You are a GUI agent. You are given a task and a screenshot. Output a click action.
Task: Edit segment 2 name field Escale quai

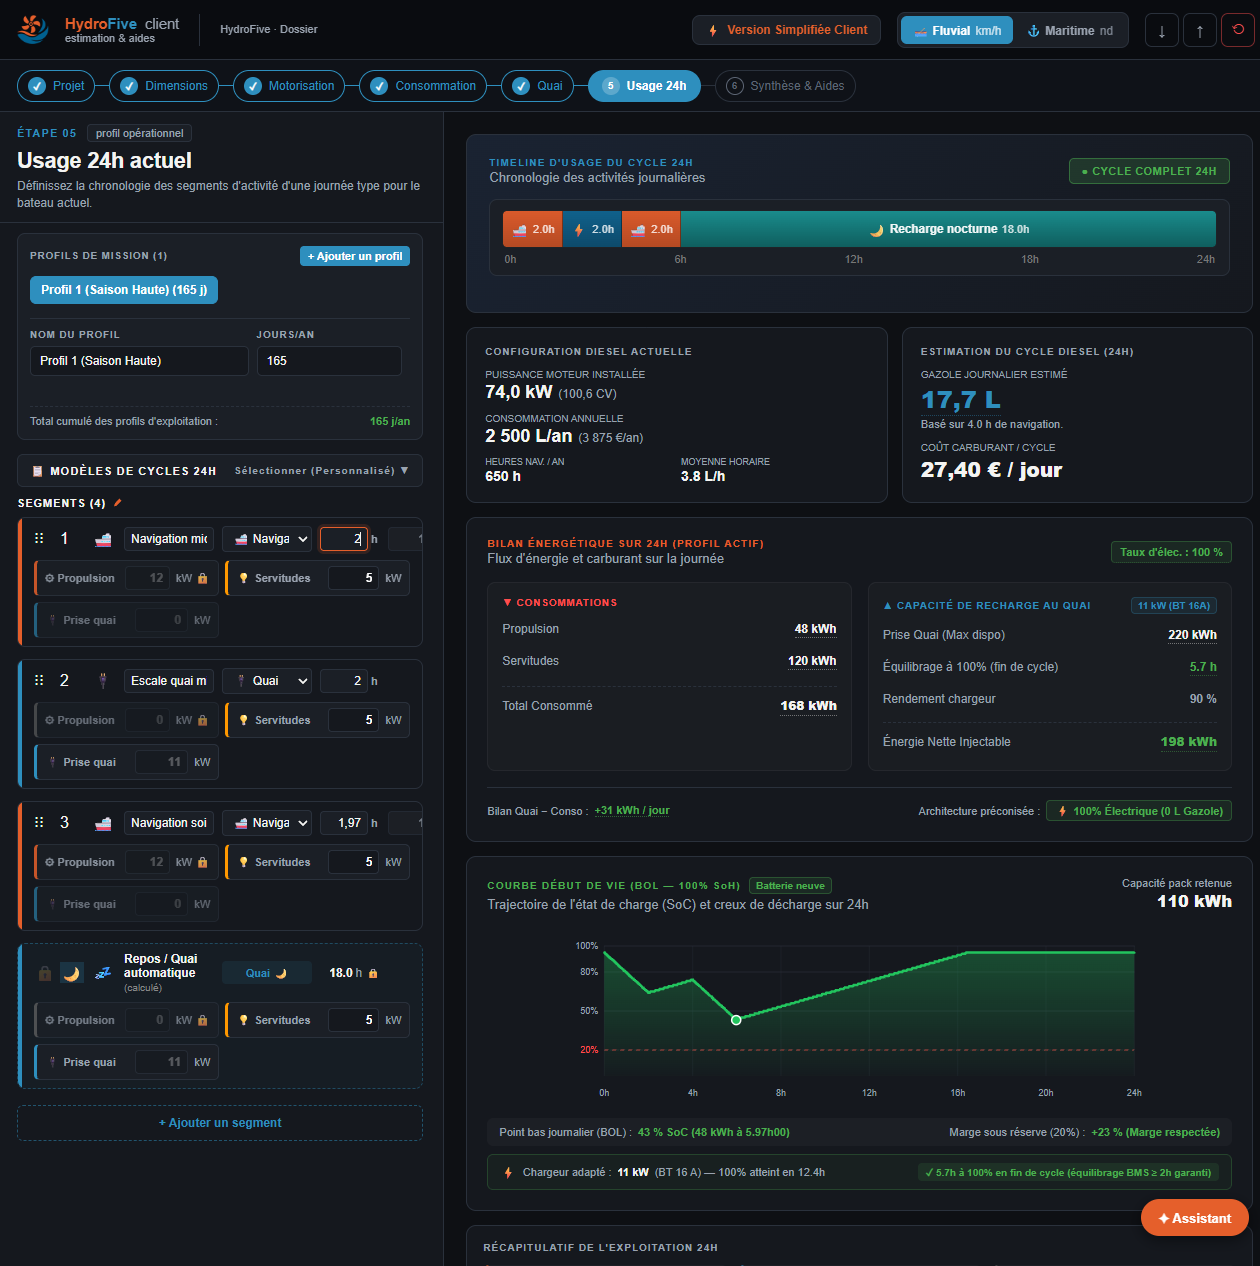[x=168, y=681]
